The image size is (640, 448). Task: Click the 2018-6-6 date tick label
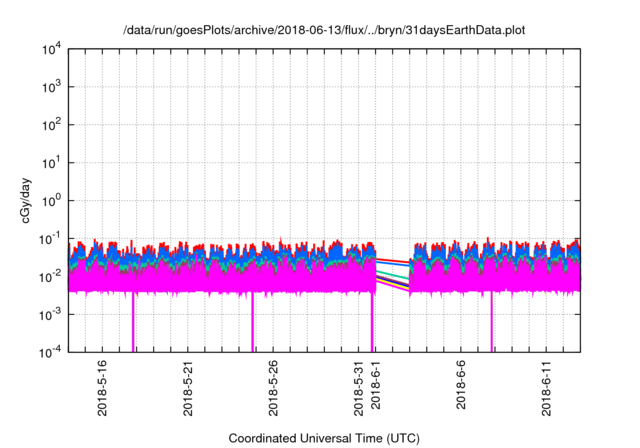tap(461, 385)
